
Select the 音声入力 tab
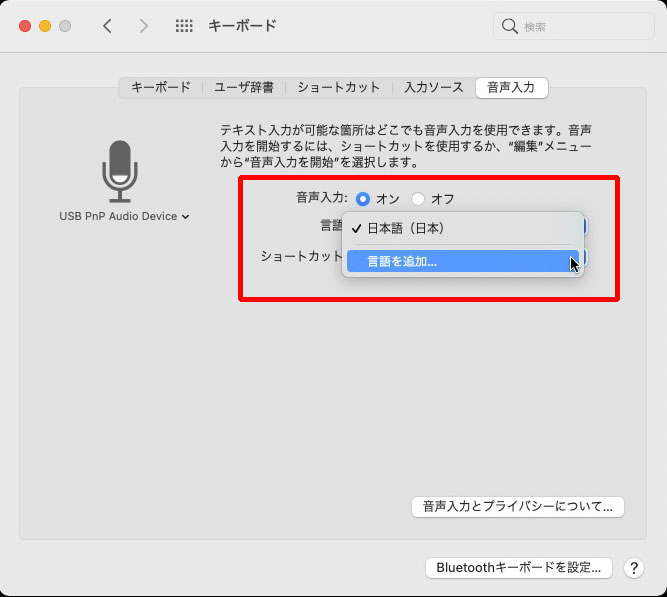pos(511,88)
